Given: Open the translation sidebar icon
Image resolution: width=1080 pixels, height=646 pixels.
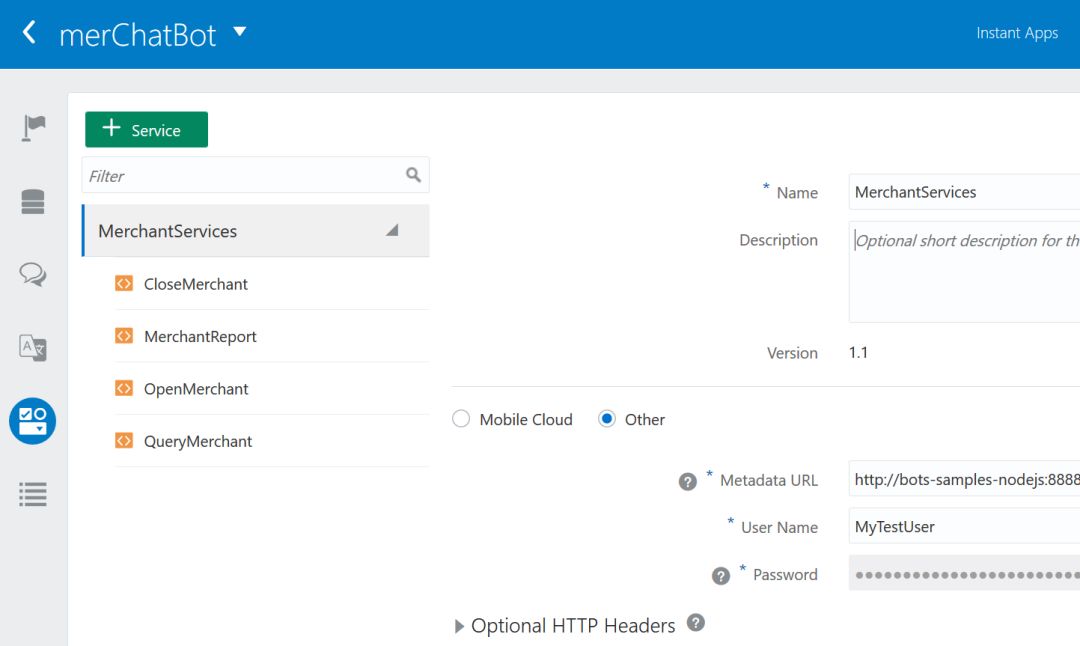Looking at the screenshot, I should (x=33, y=348).
